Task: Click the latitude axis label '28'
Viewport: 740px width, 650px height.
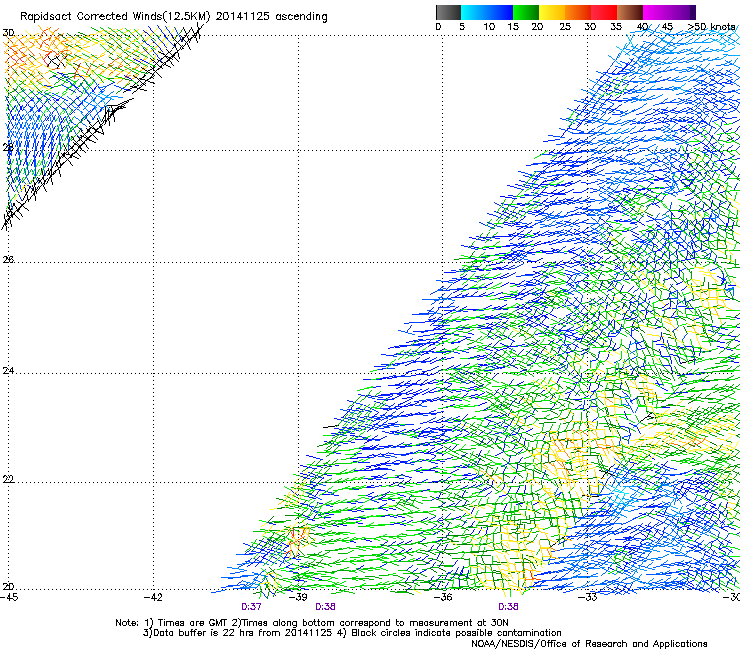Action: [8, 147]
